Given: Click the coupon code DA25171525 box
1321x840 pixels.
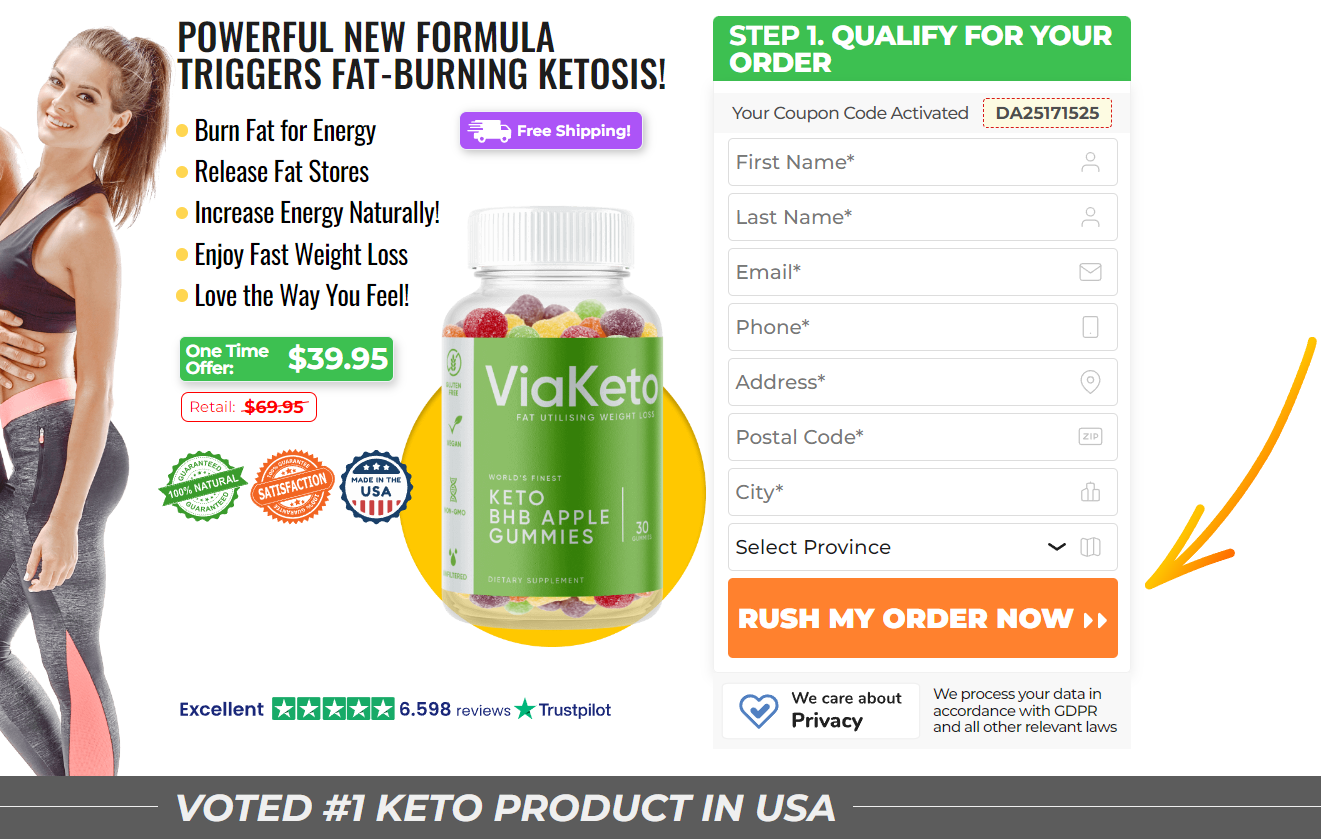Looking at the screenshot, I should click(1047, 113).
